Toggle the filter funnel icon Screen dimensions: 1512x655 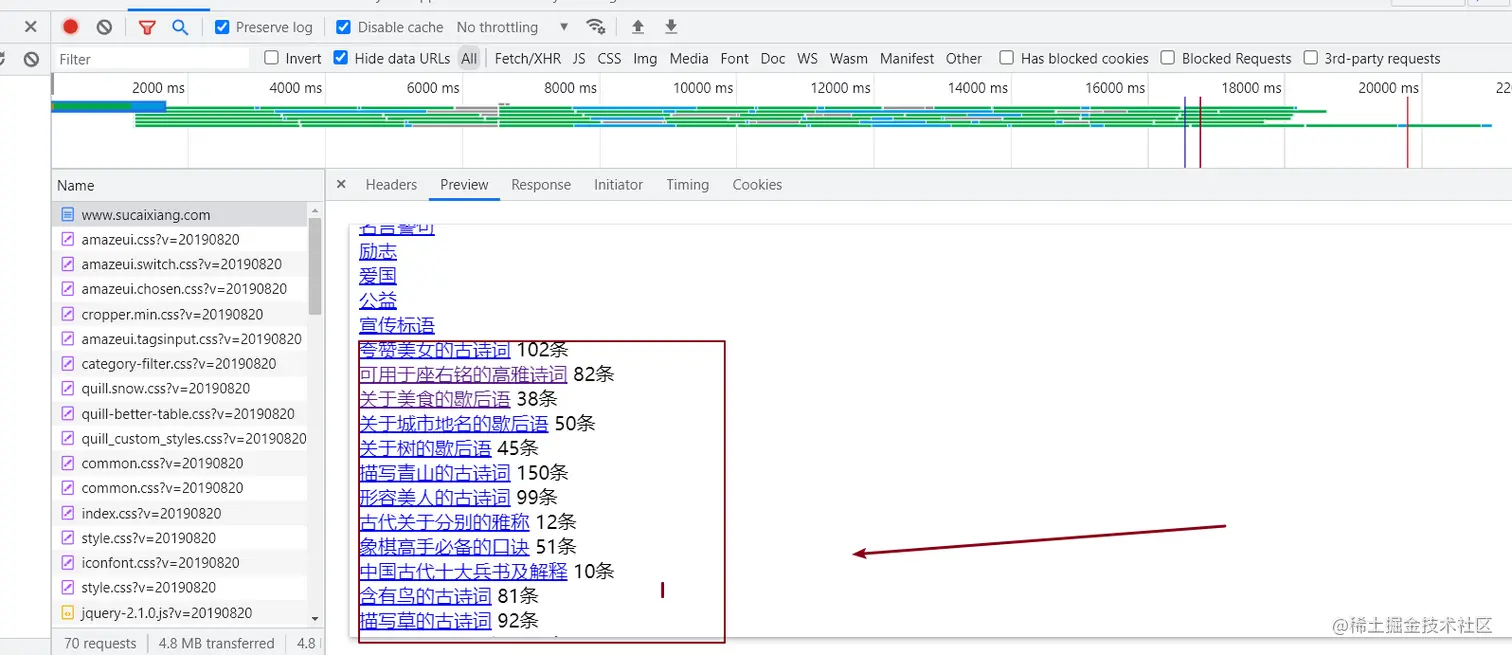click(147, 27)
